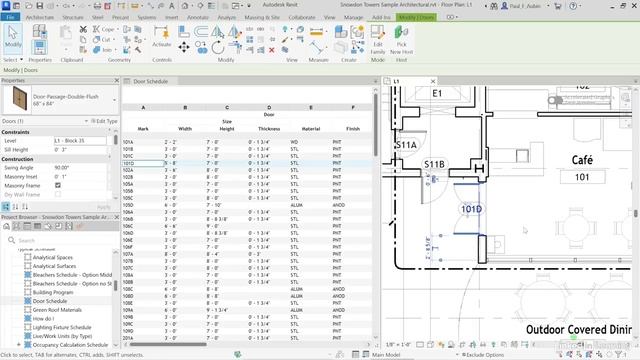
Task: Select Lighting Fixture Schedule in Project Browser
Action: (62, 327)
